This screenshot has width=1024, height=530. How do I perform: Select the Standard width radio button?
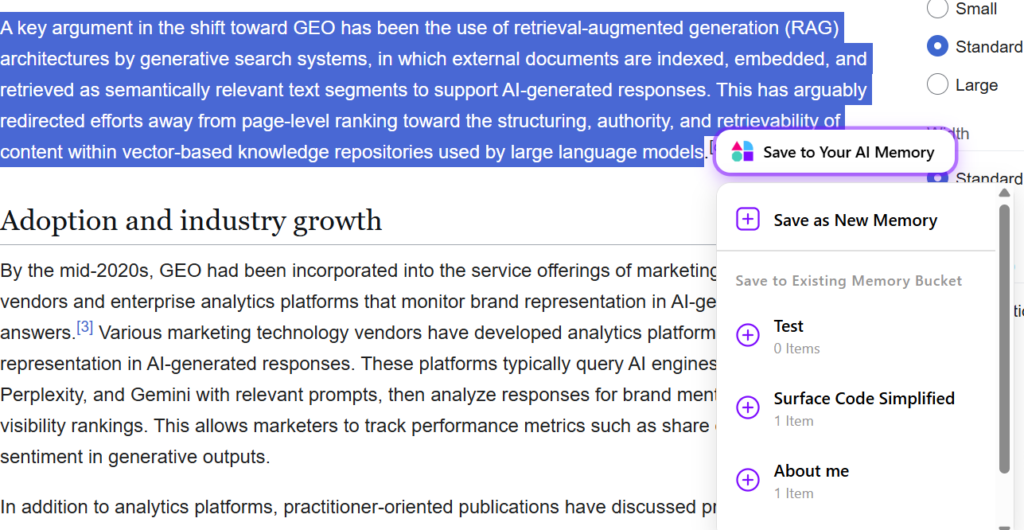(x=937, y=178)
